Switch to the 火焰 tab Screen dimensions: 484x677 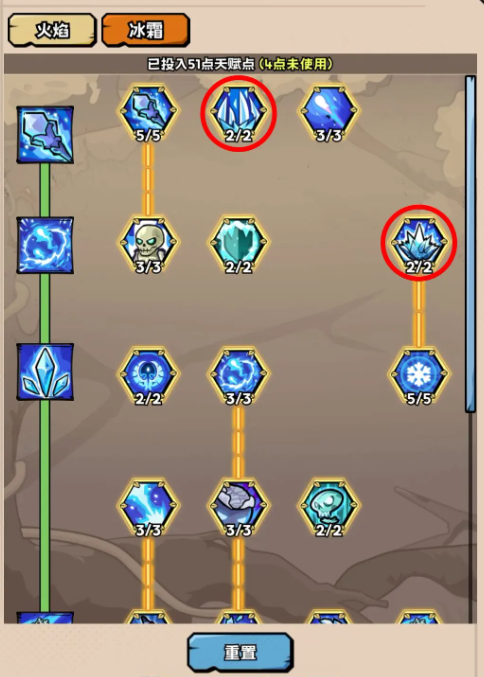52,30
